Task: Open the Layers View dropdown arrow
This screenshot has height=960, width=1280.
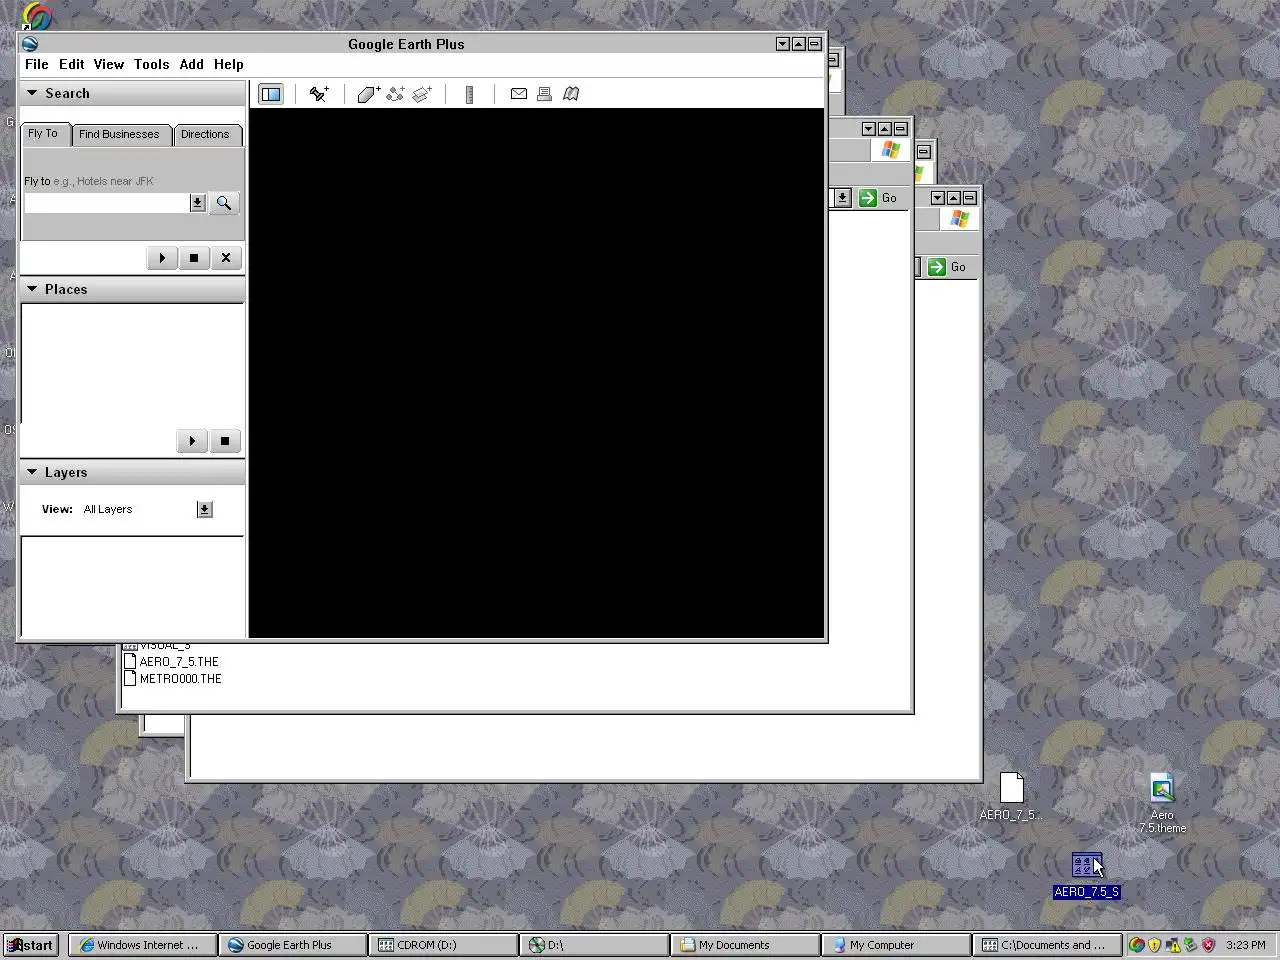Action: click(204, 510)
